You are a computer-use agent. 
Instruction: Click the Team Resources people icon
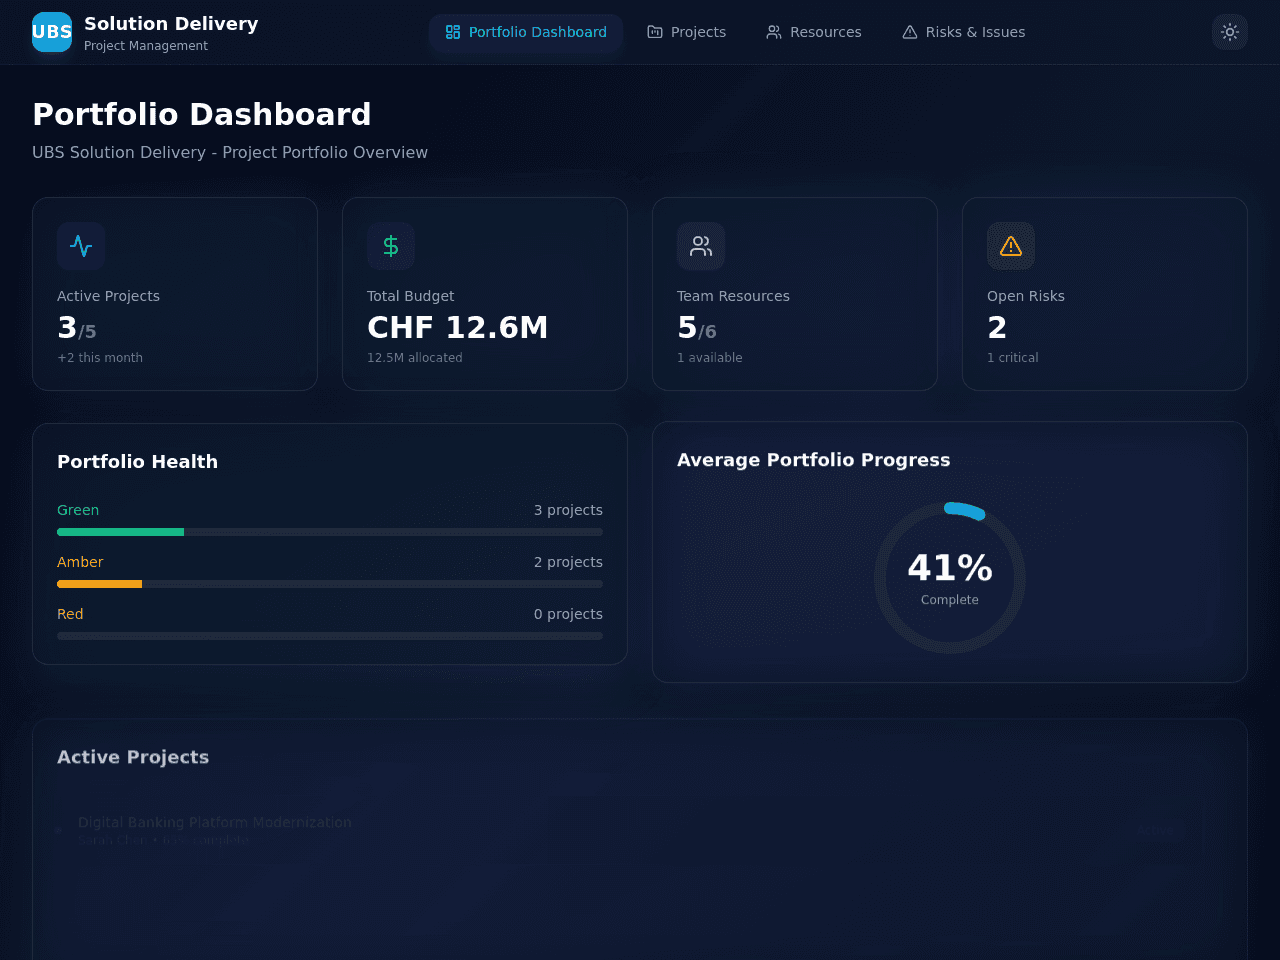click(x=701, y=246)
